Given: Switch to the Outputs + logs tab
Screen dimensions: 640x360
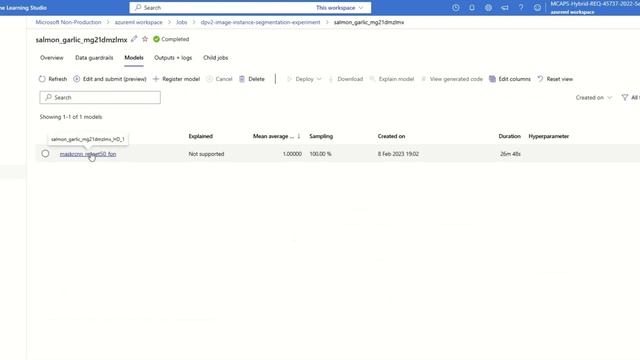Looking at the screenshot, I should [x=173, y=58].
